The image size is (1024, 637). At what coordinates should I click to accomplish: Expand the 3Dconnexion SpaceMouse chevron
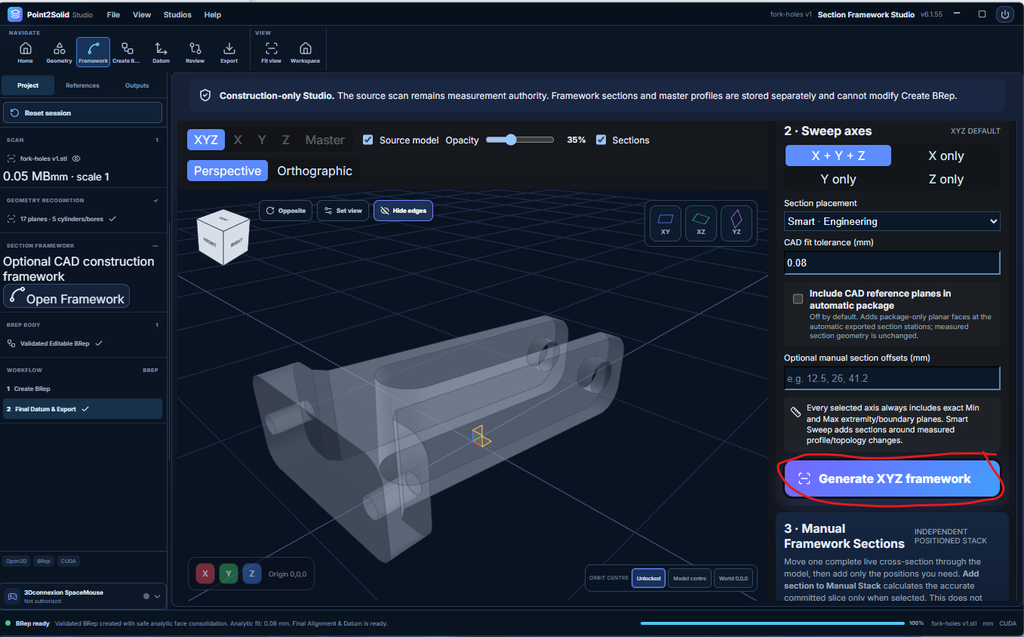[157, 596]
